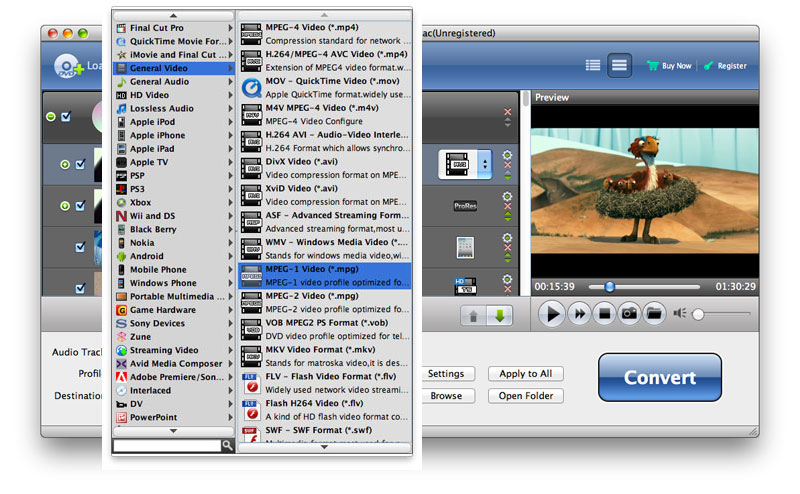Click the Apply to All button

[525, 374]
